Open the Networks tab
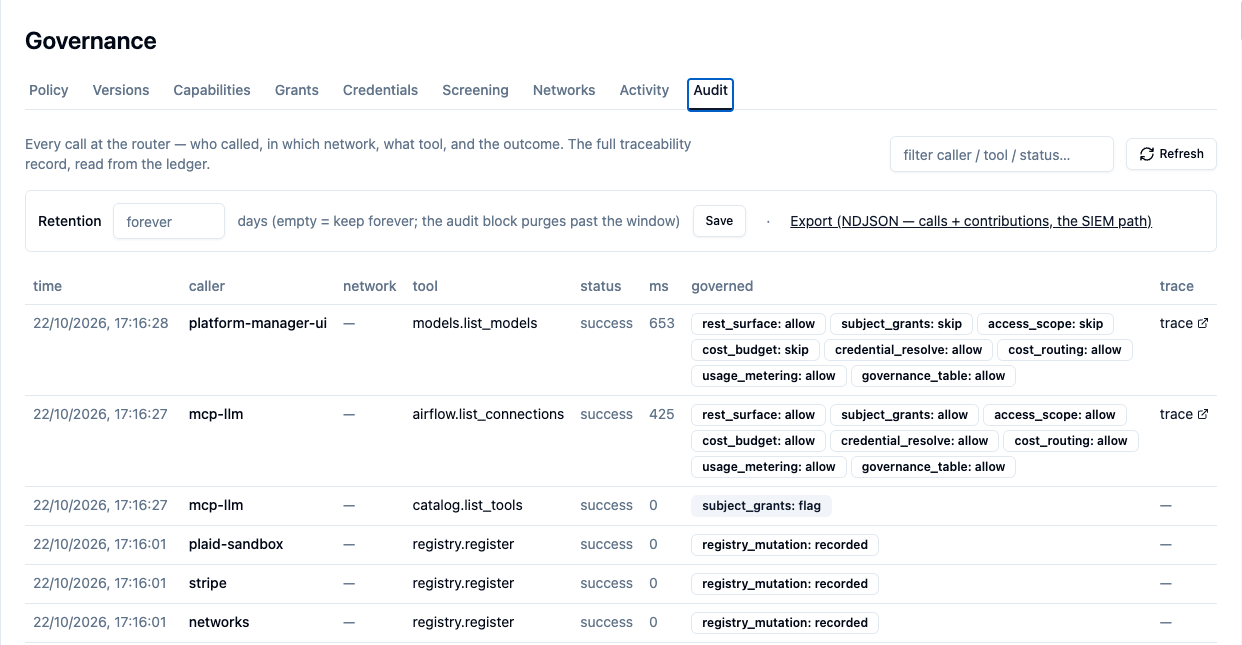 (x=564, y=90)
